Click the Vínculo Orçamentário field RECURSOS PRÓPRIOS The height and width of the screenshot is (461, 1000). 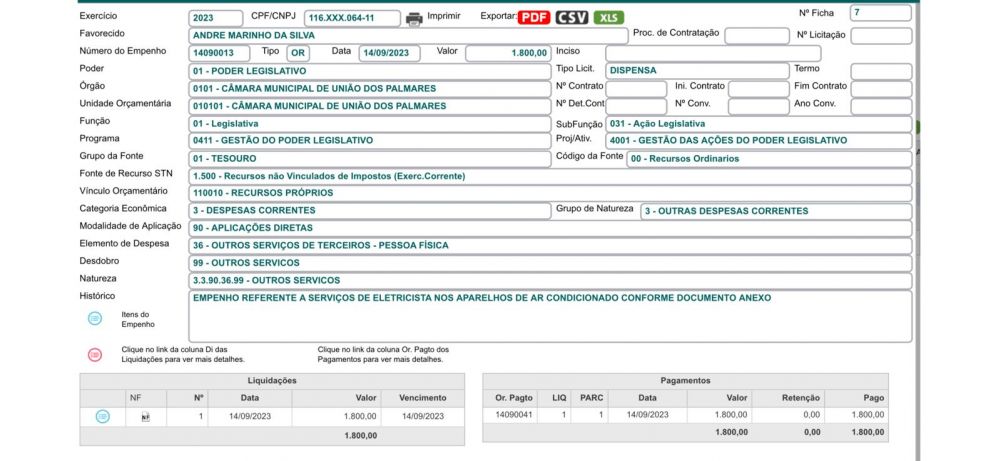550,193
